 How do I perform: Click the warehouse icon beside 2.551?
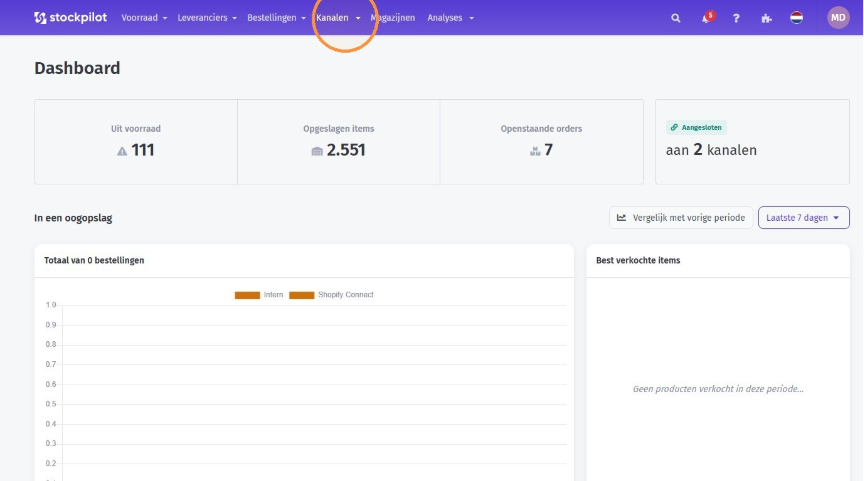317,151
